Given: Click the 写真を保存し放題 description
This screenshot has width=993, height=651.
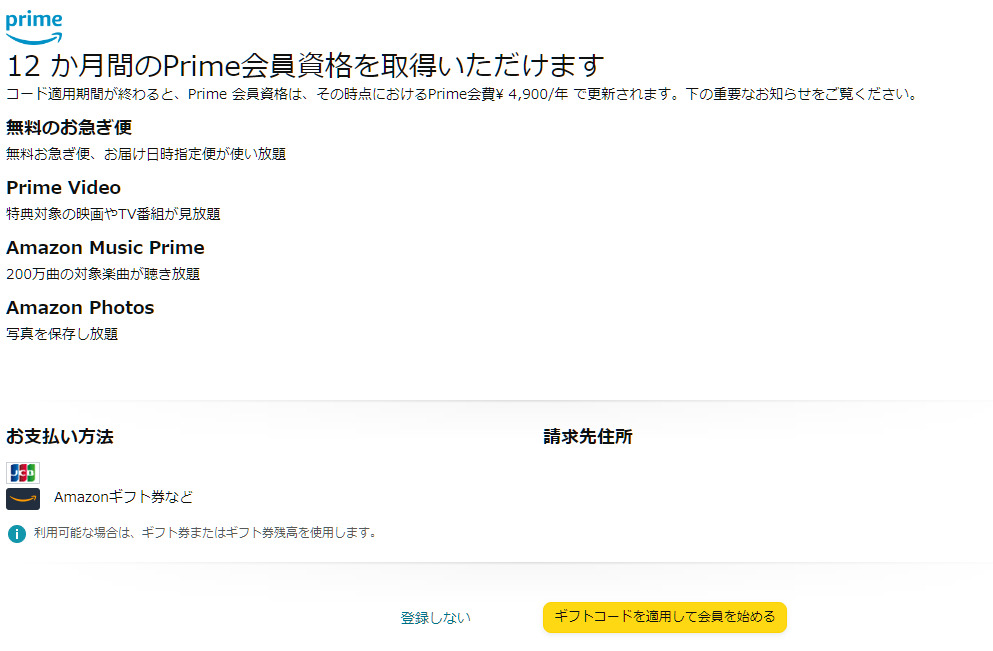Looking at the screenshot, I should (x=62, y=334).
